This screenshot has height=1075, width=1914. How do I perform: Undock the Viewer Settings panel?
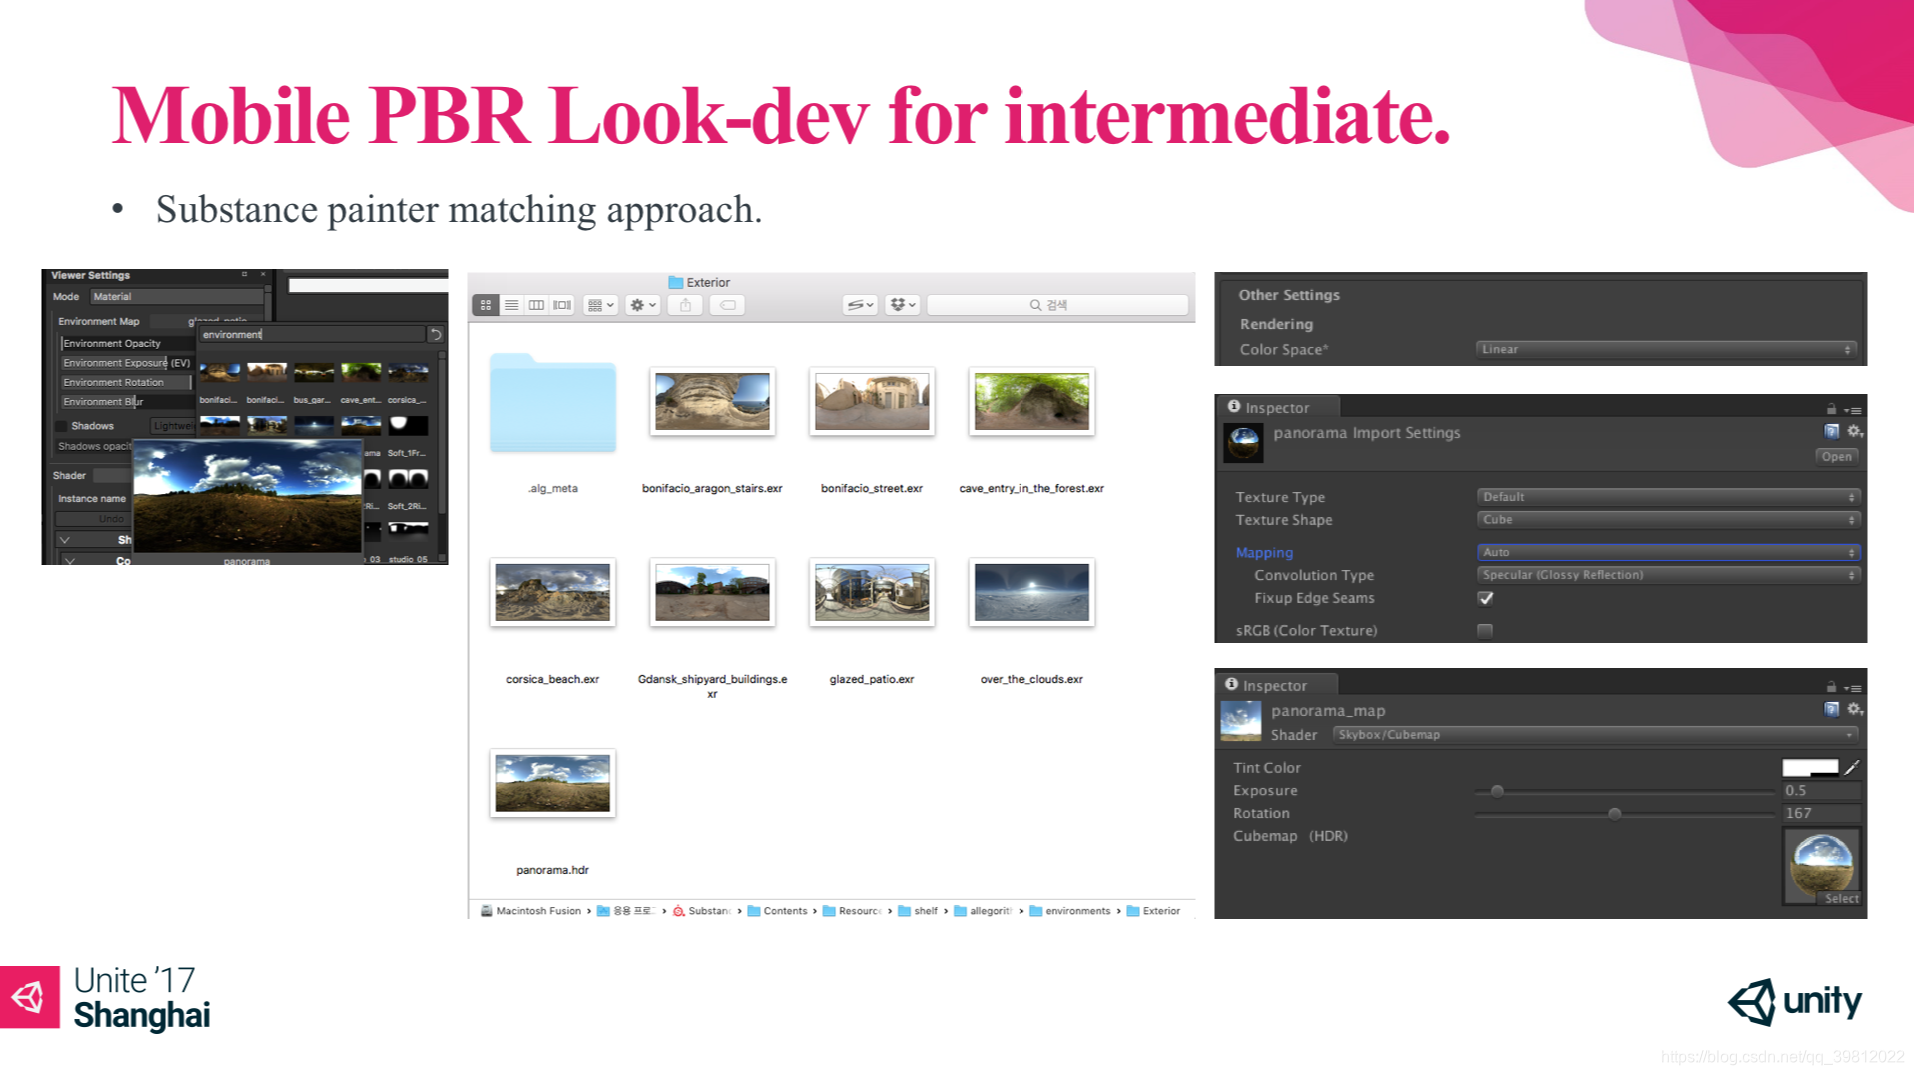tap(244, 274)
